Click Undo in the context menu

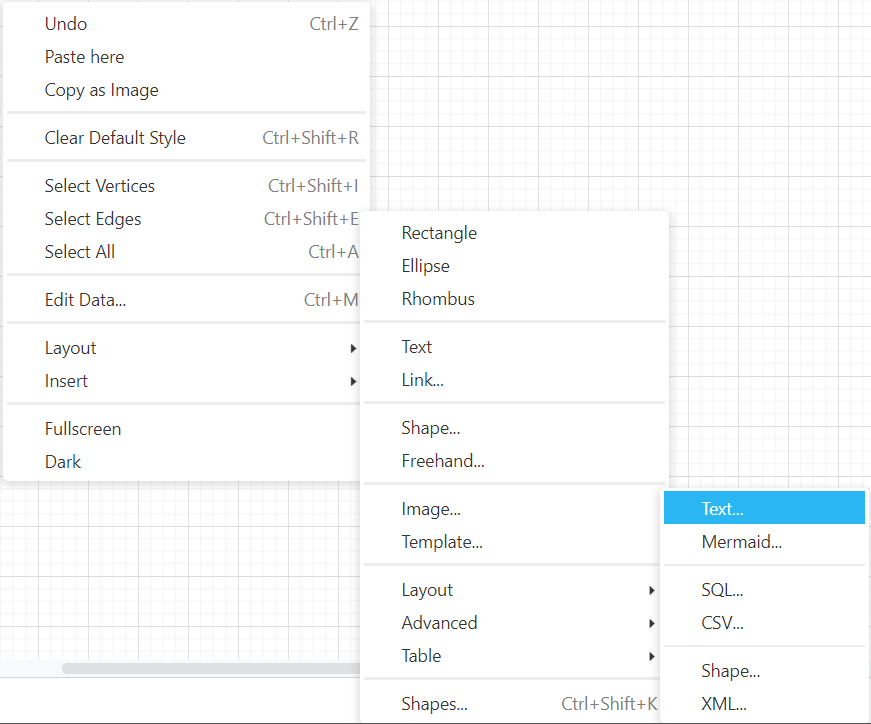coord(64,23)
